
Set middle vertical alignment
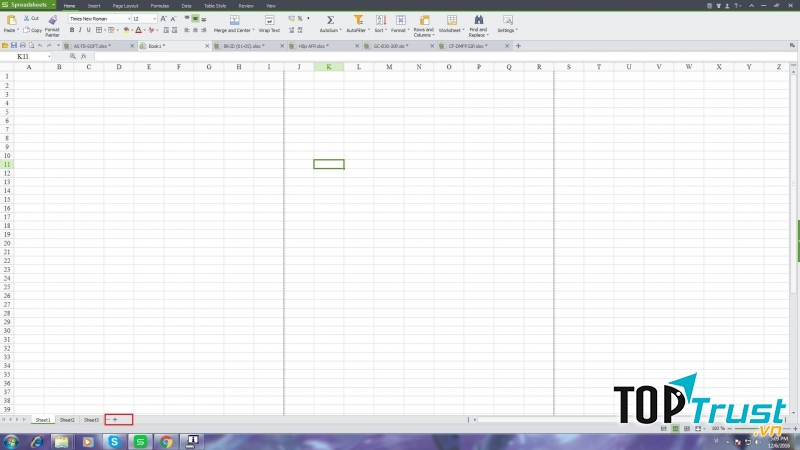tap(195, 19)
